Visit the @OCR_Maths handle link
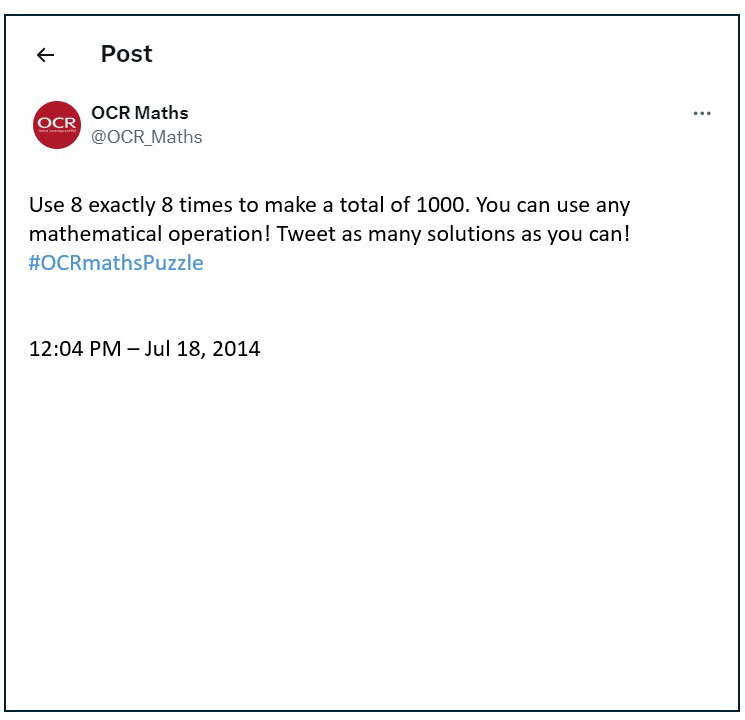The height and width of the screenshot is (720, 745). coord(147,137)
